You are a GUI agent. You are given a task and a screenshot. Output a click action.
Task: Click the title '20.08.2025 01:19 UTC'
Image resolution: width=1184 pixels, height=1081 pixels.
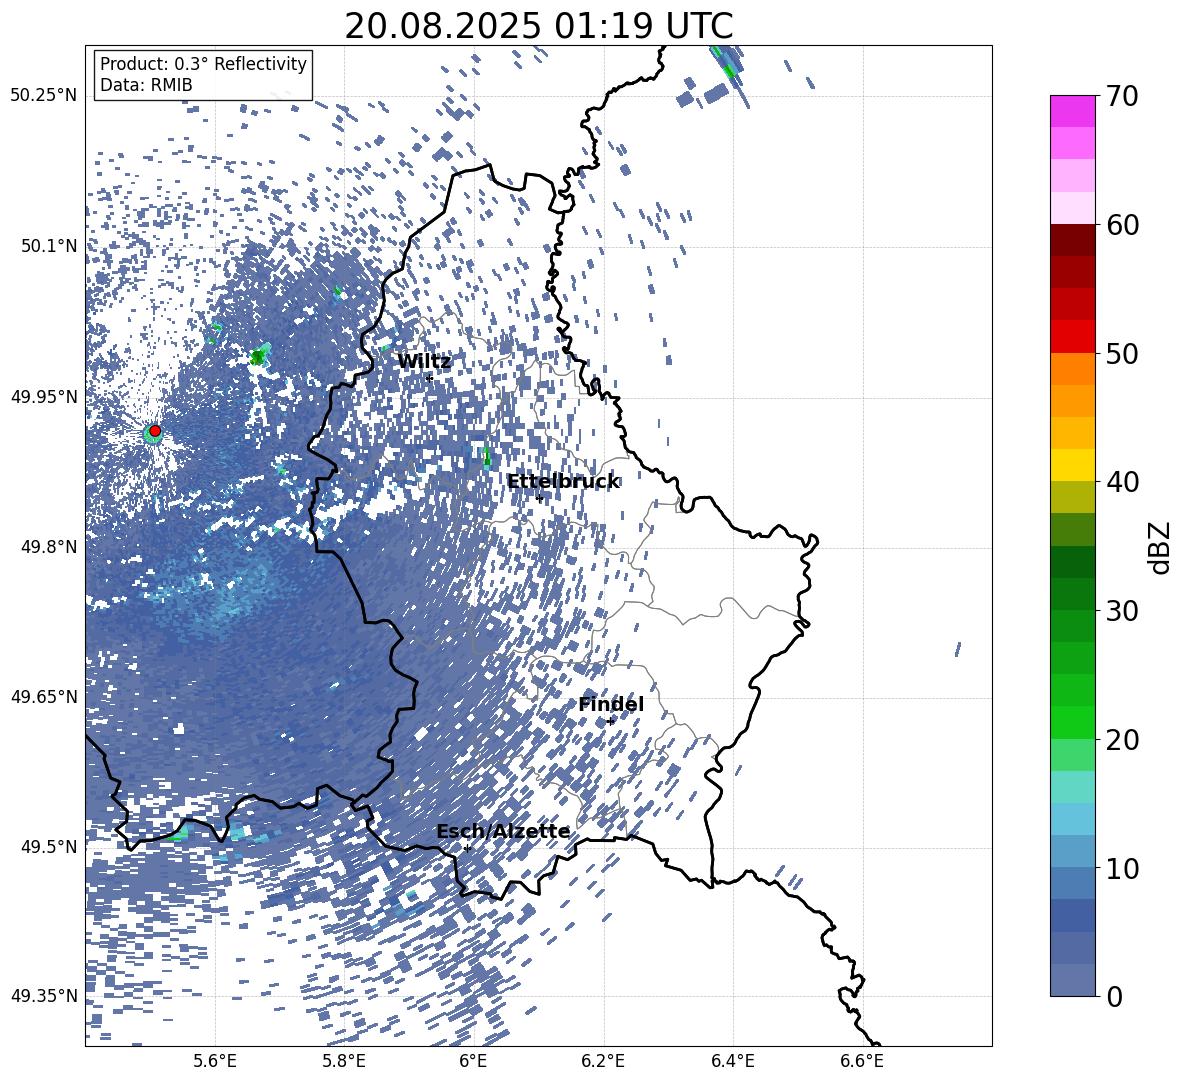coord(538,26)
